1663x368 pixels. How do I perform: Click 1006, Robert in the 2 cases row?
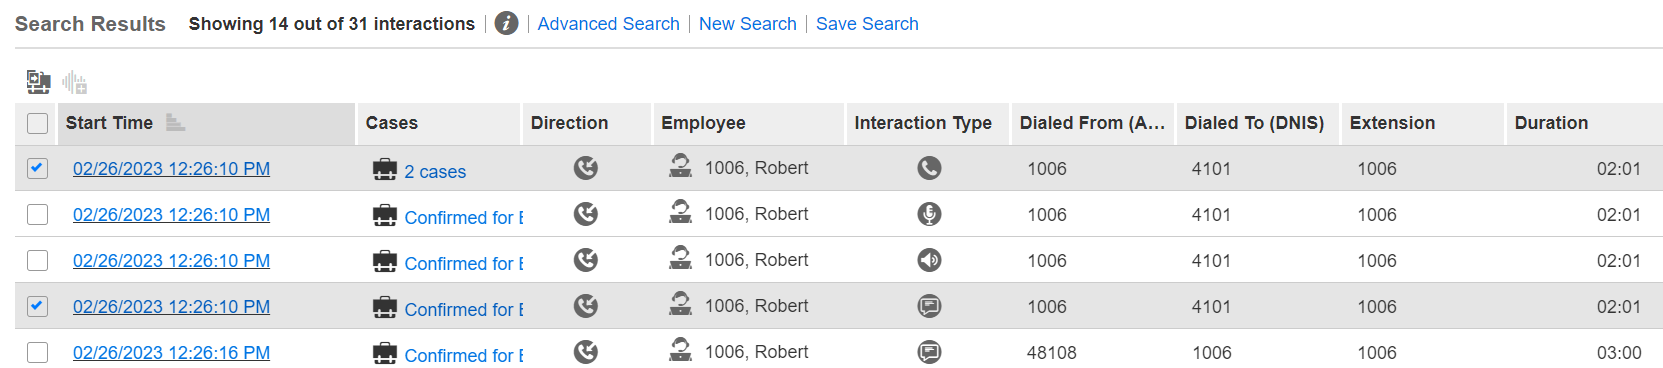tap(757, 168)
